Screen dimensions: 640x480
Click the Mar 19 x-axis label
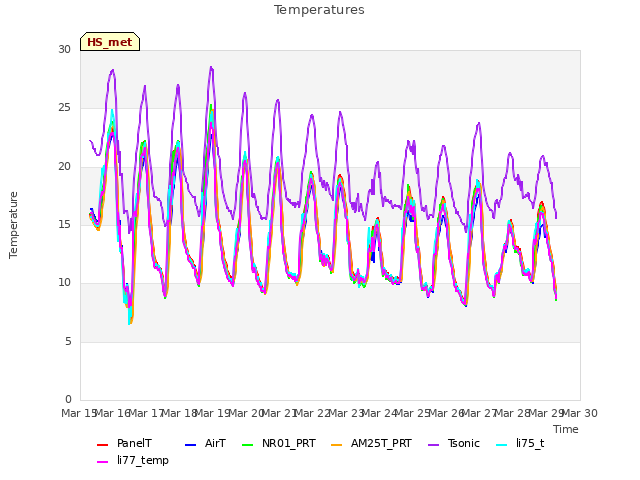(211, 413)
